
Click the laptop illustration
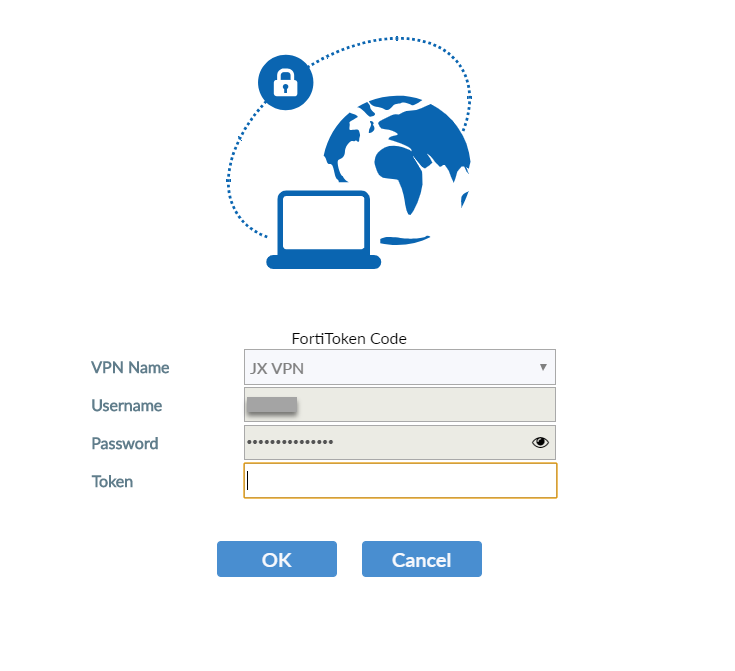323,229
